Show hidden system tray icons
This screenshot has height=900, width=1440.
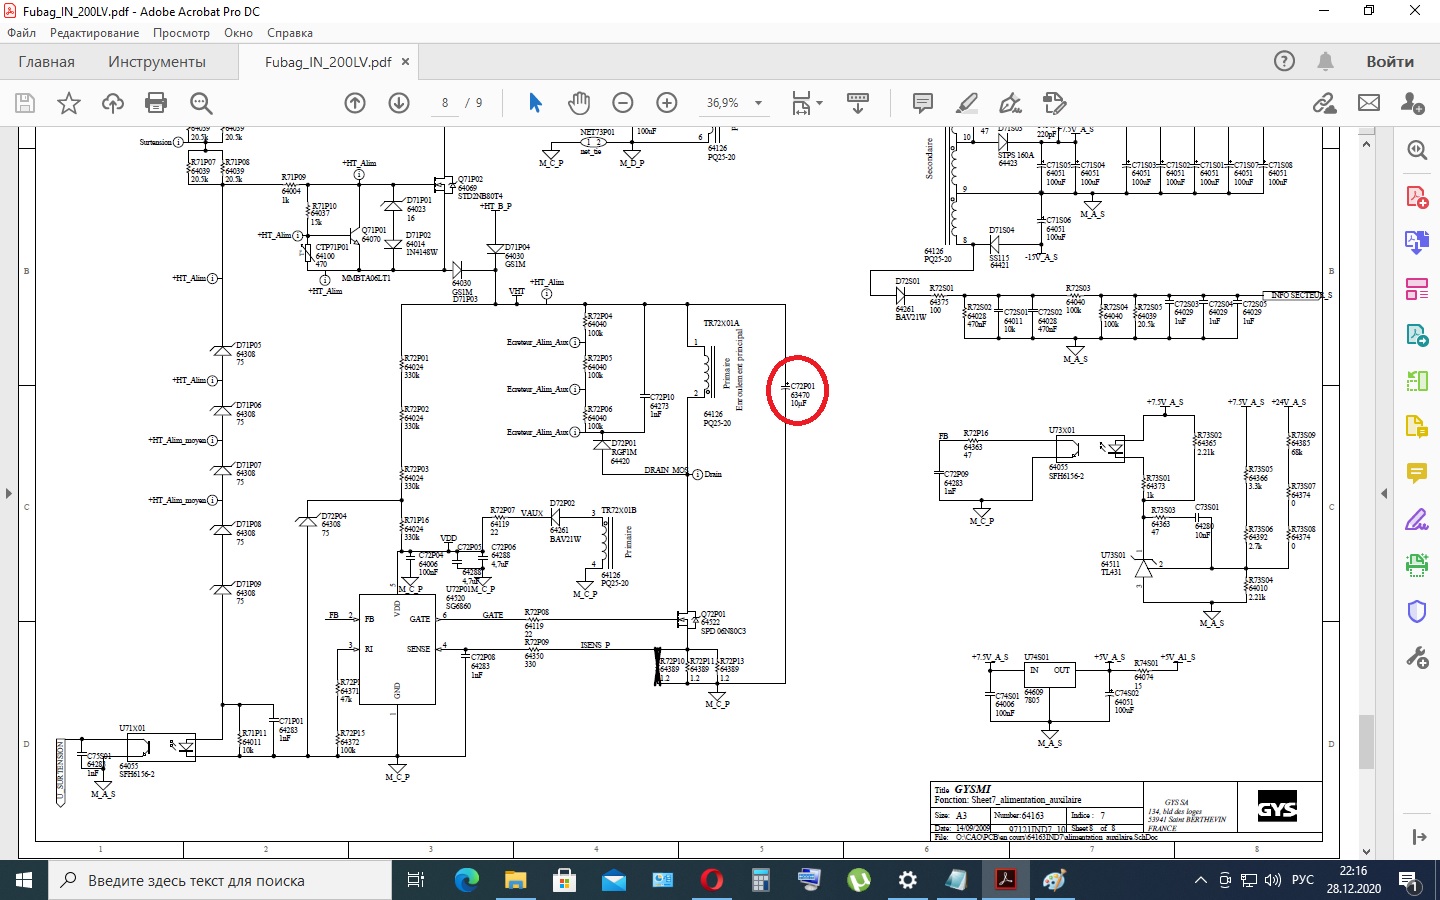click(1201, 880)
